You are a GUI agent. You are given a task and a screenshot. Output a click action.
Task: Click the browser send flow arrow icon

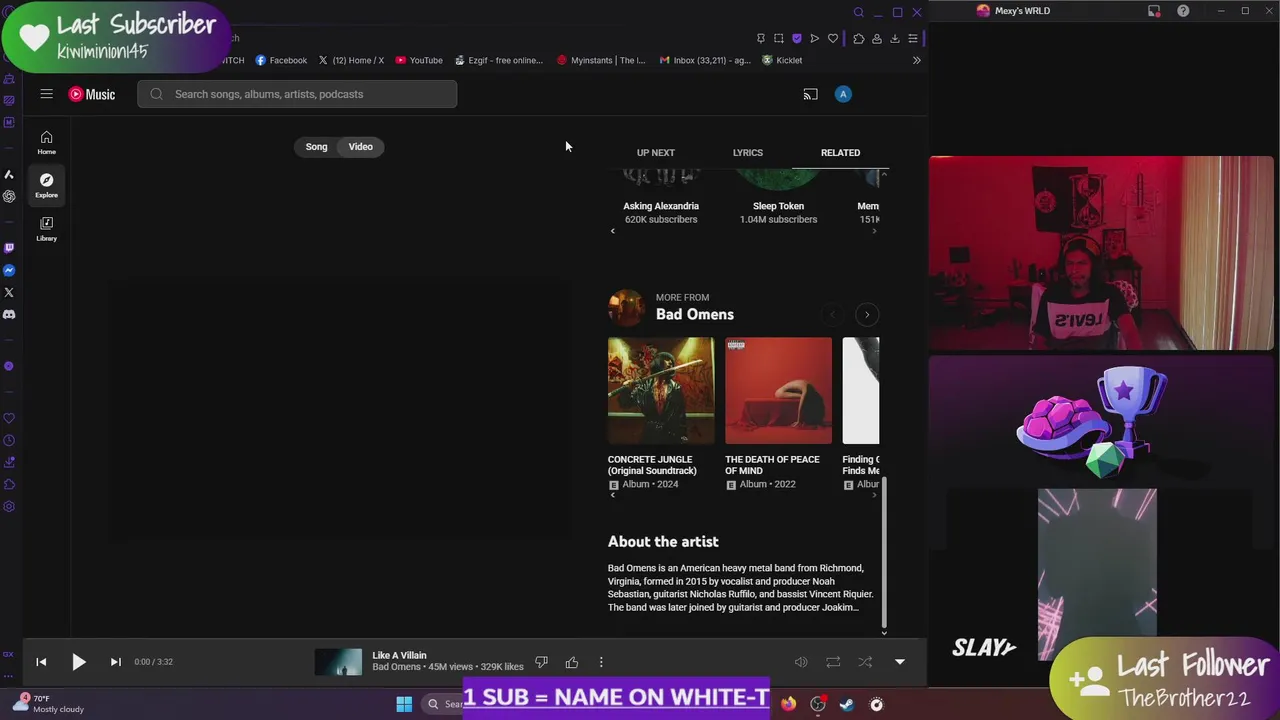(815, 39)
